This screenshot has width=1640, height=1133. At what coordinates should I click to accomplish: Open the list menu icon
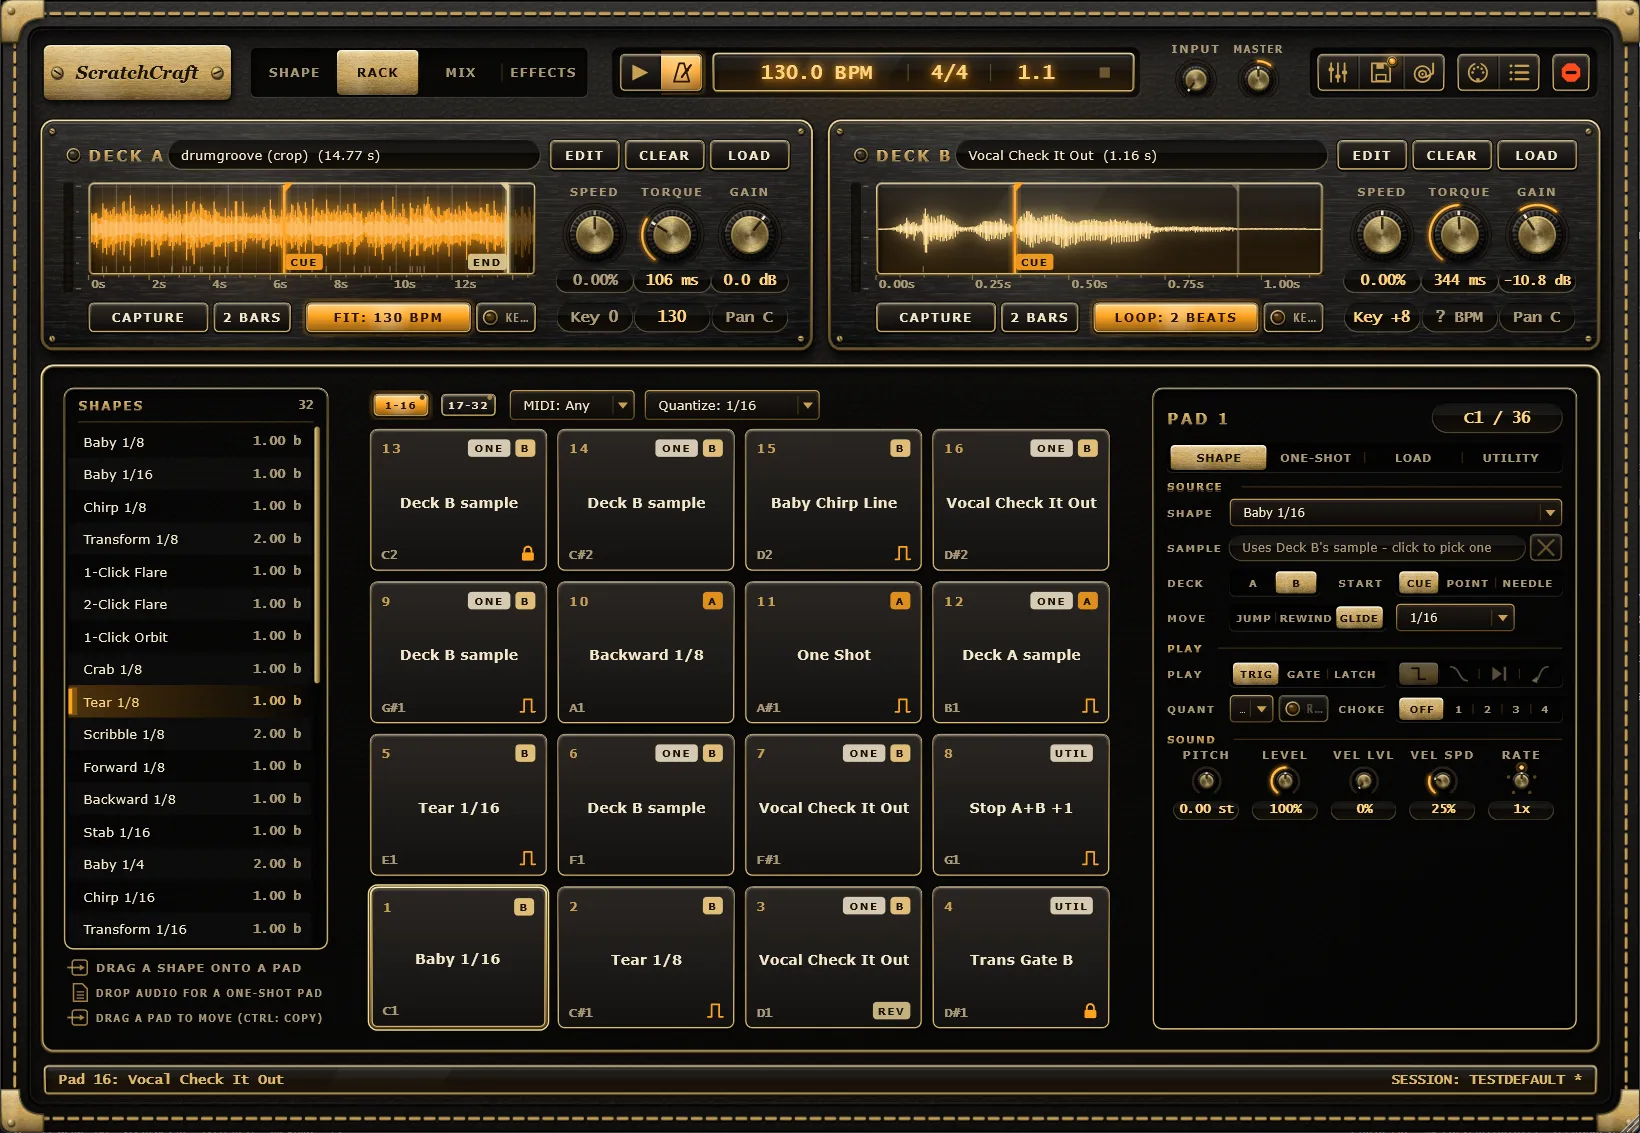coord(1520,73)
